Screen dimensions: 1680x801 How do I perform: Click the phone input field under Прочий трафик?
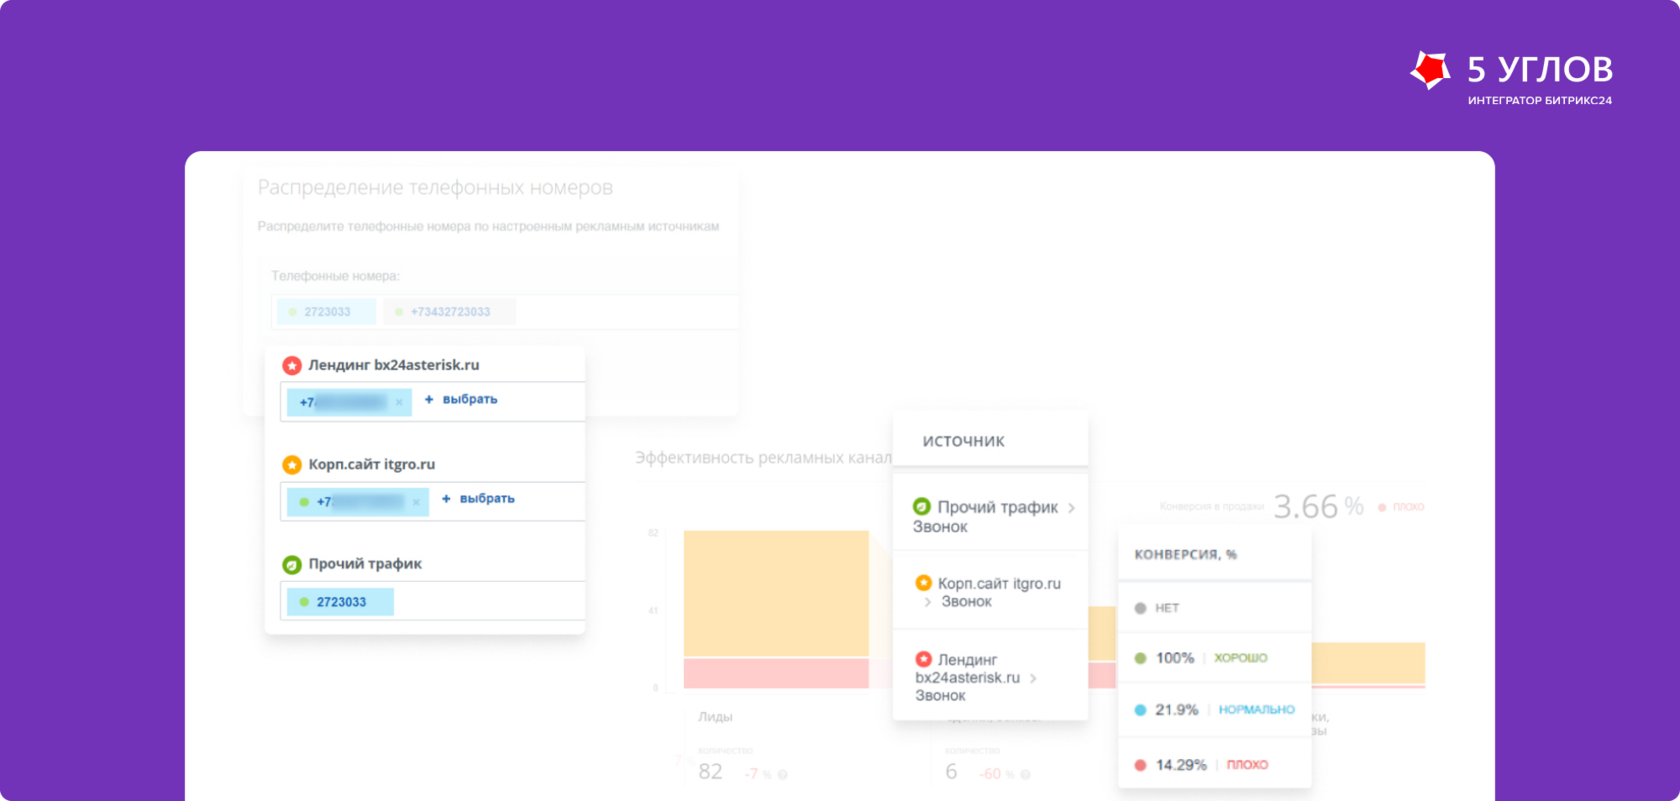click(x=433, y=601)
